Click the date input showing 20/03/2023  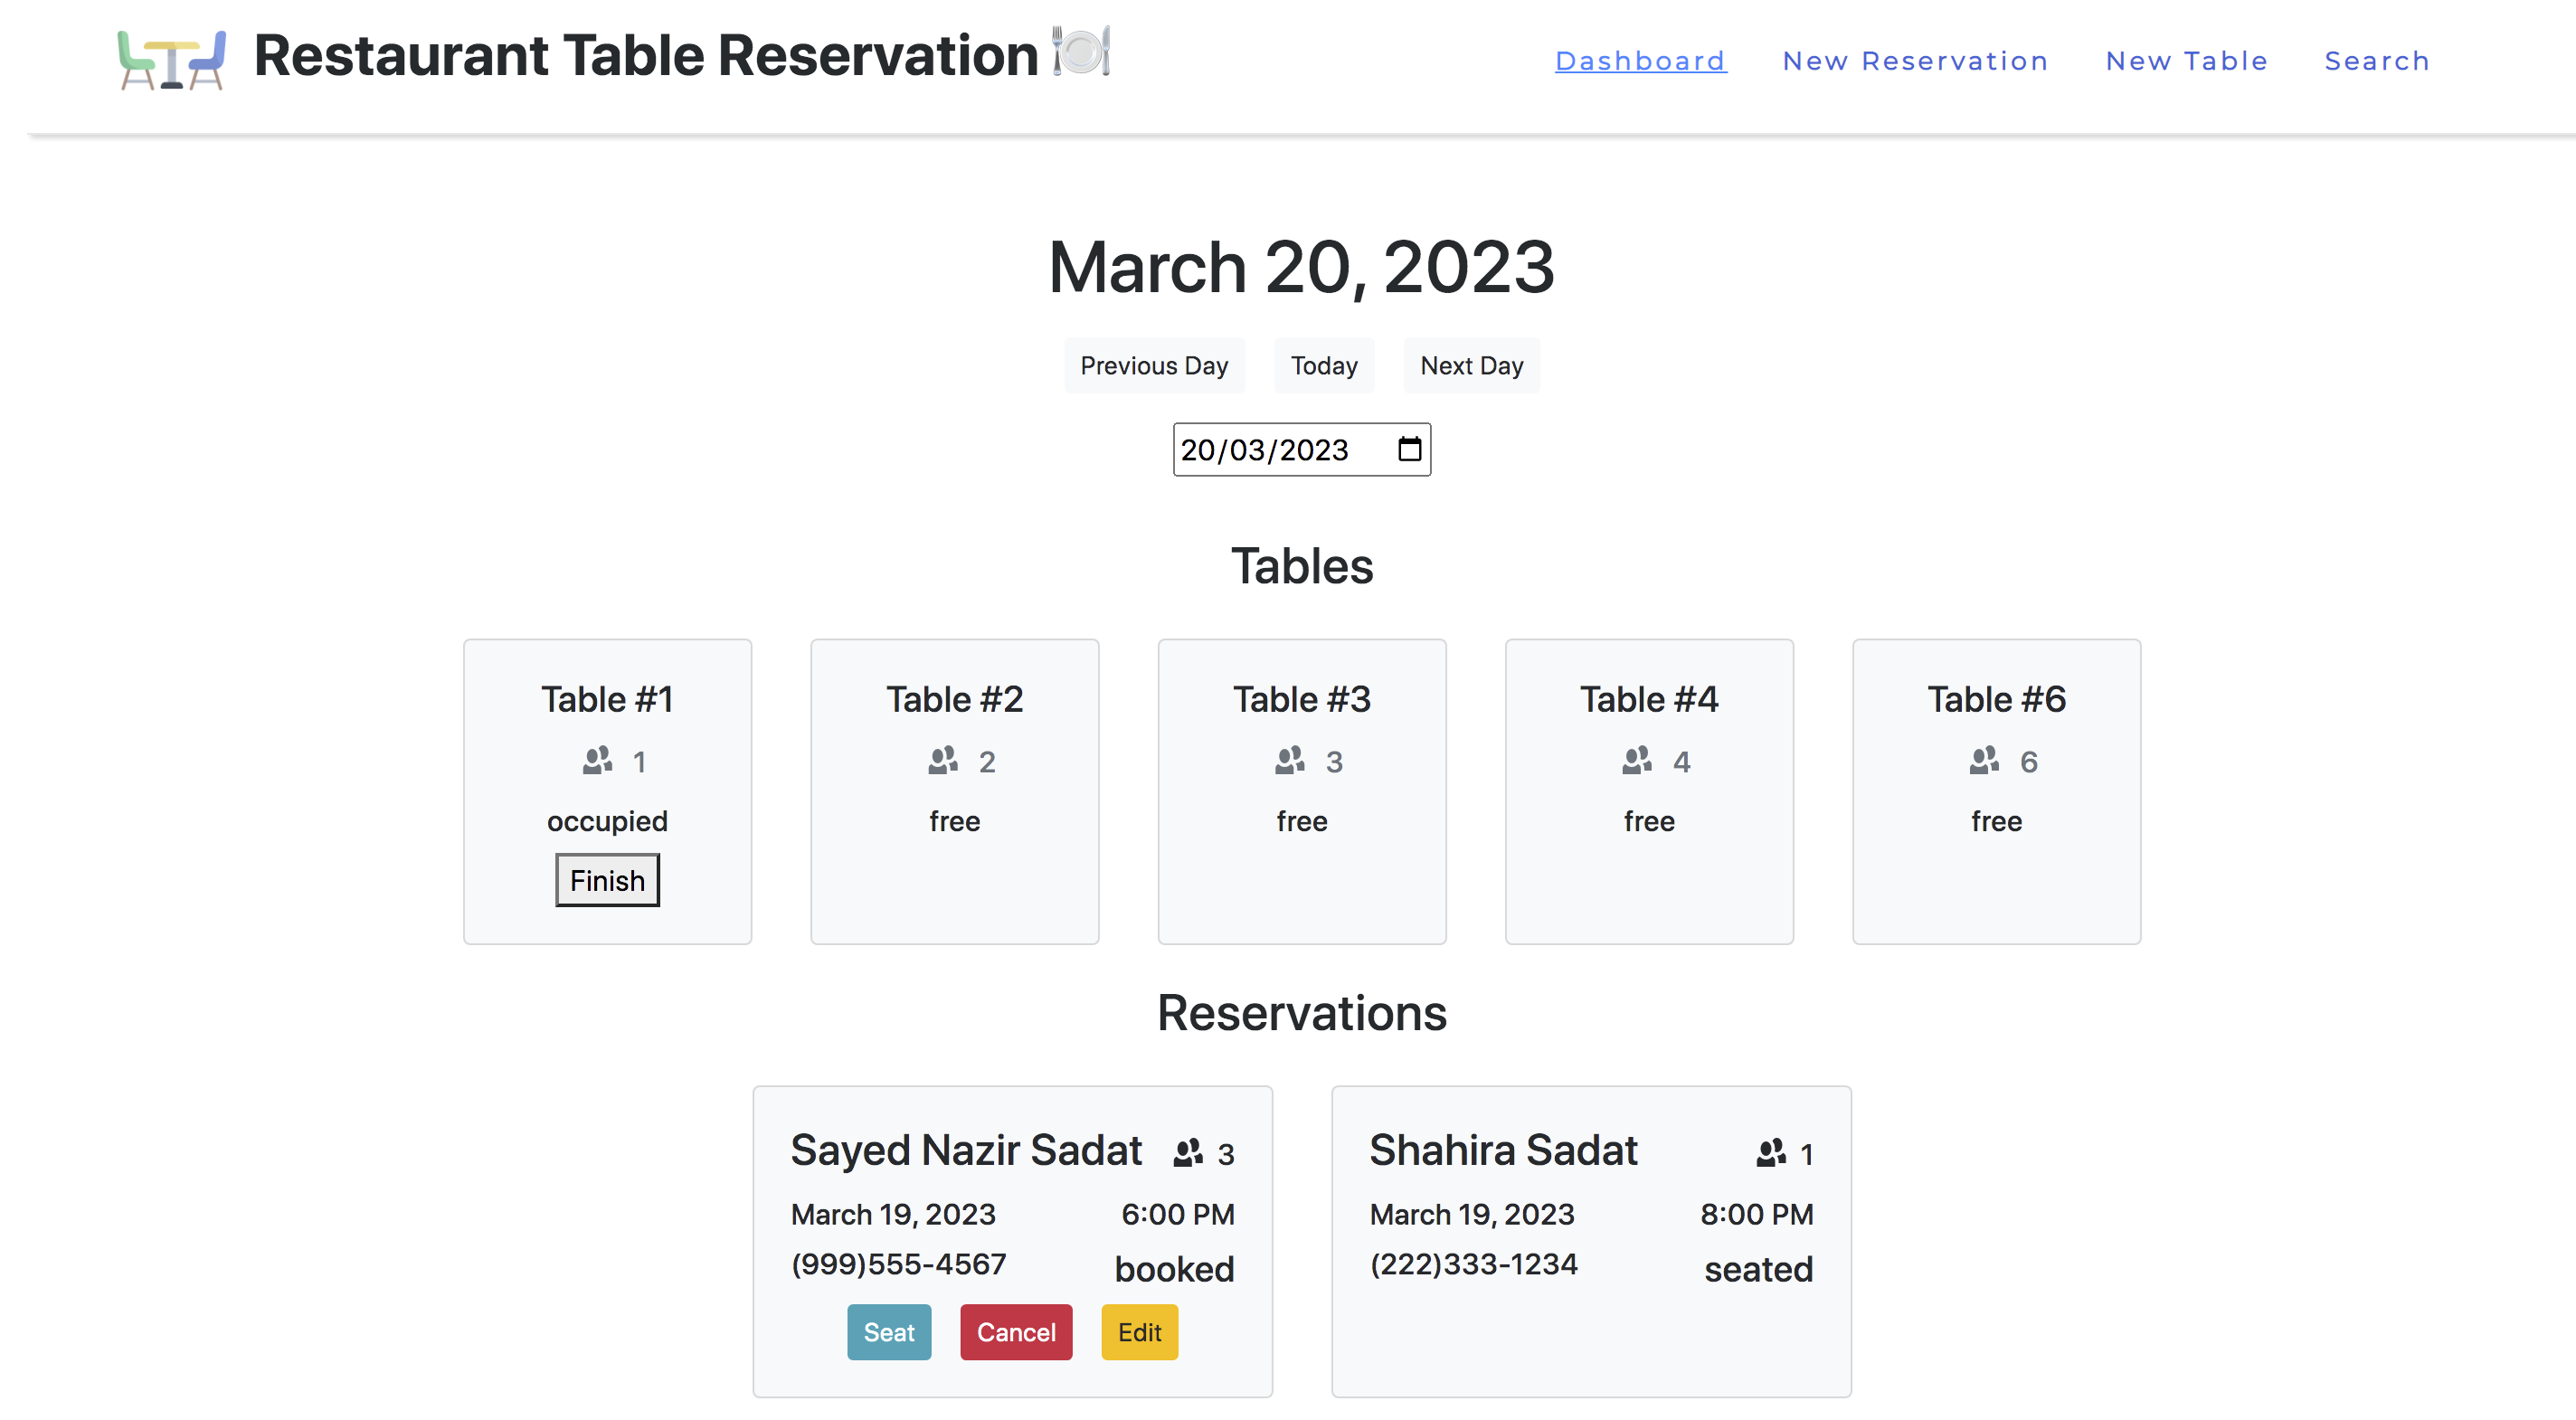(1265, 450)
